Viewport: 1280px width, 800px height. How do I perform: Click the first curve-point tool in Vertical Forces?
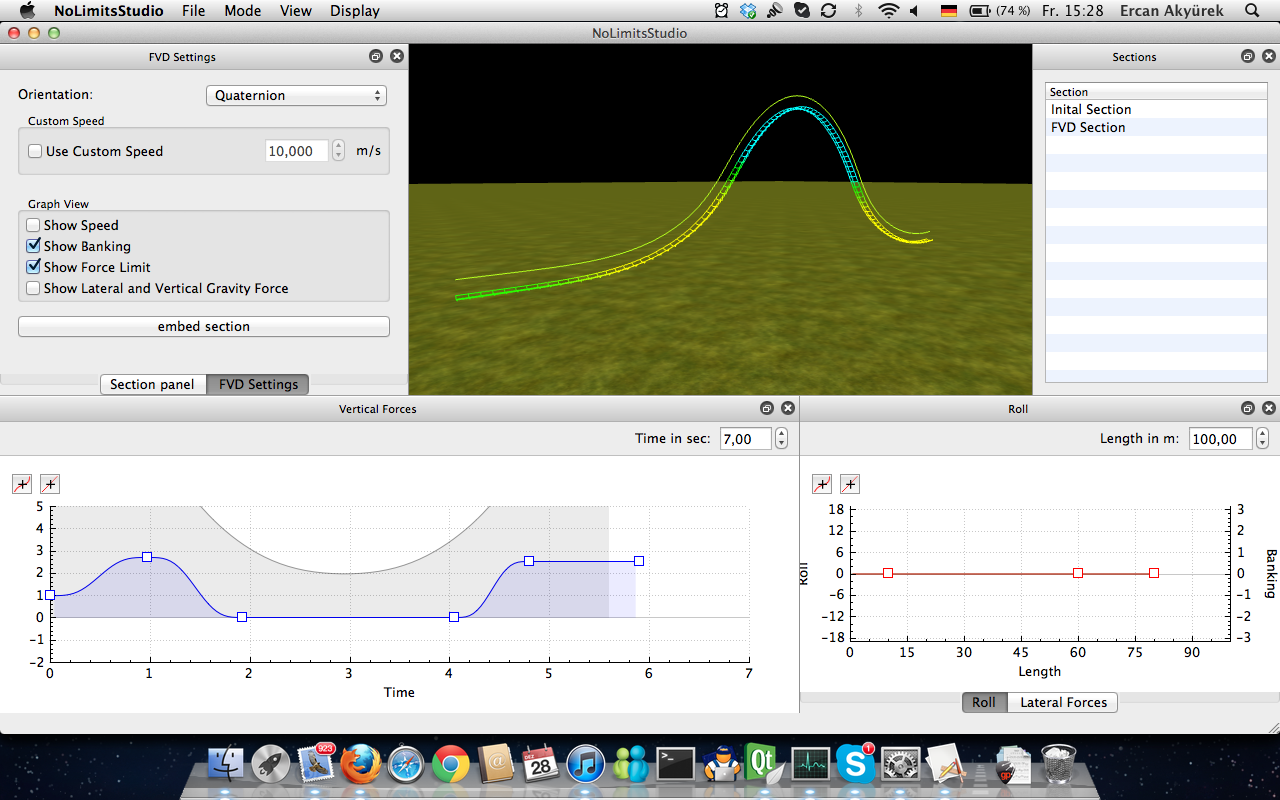22,485
